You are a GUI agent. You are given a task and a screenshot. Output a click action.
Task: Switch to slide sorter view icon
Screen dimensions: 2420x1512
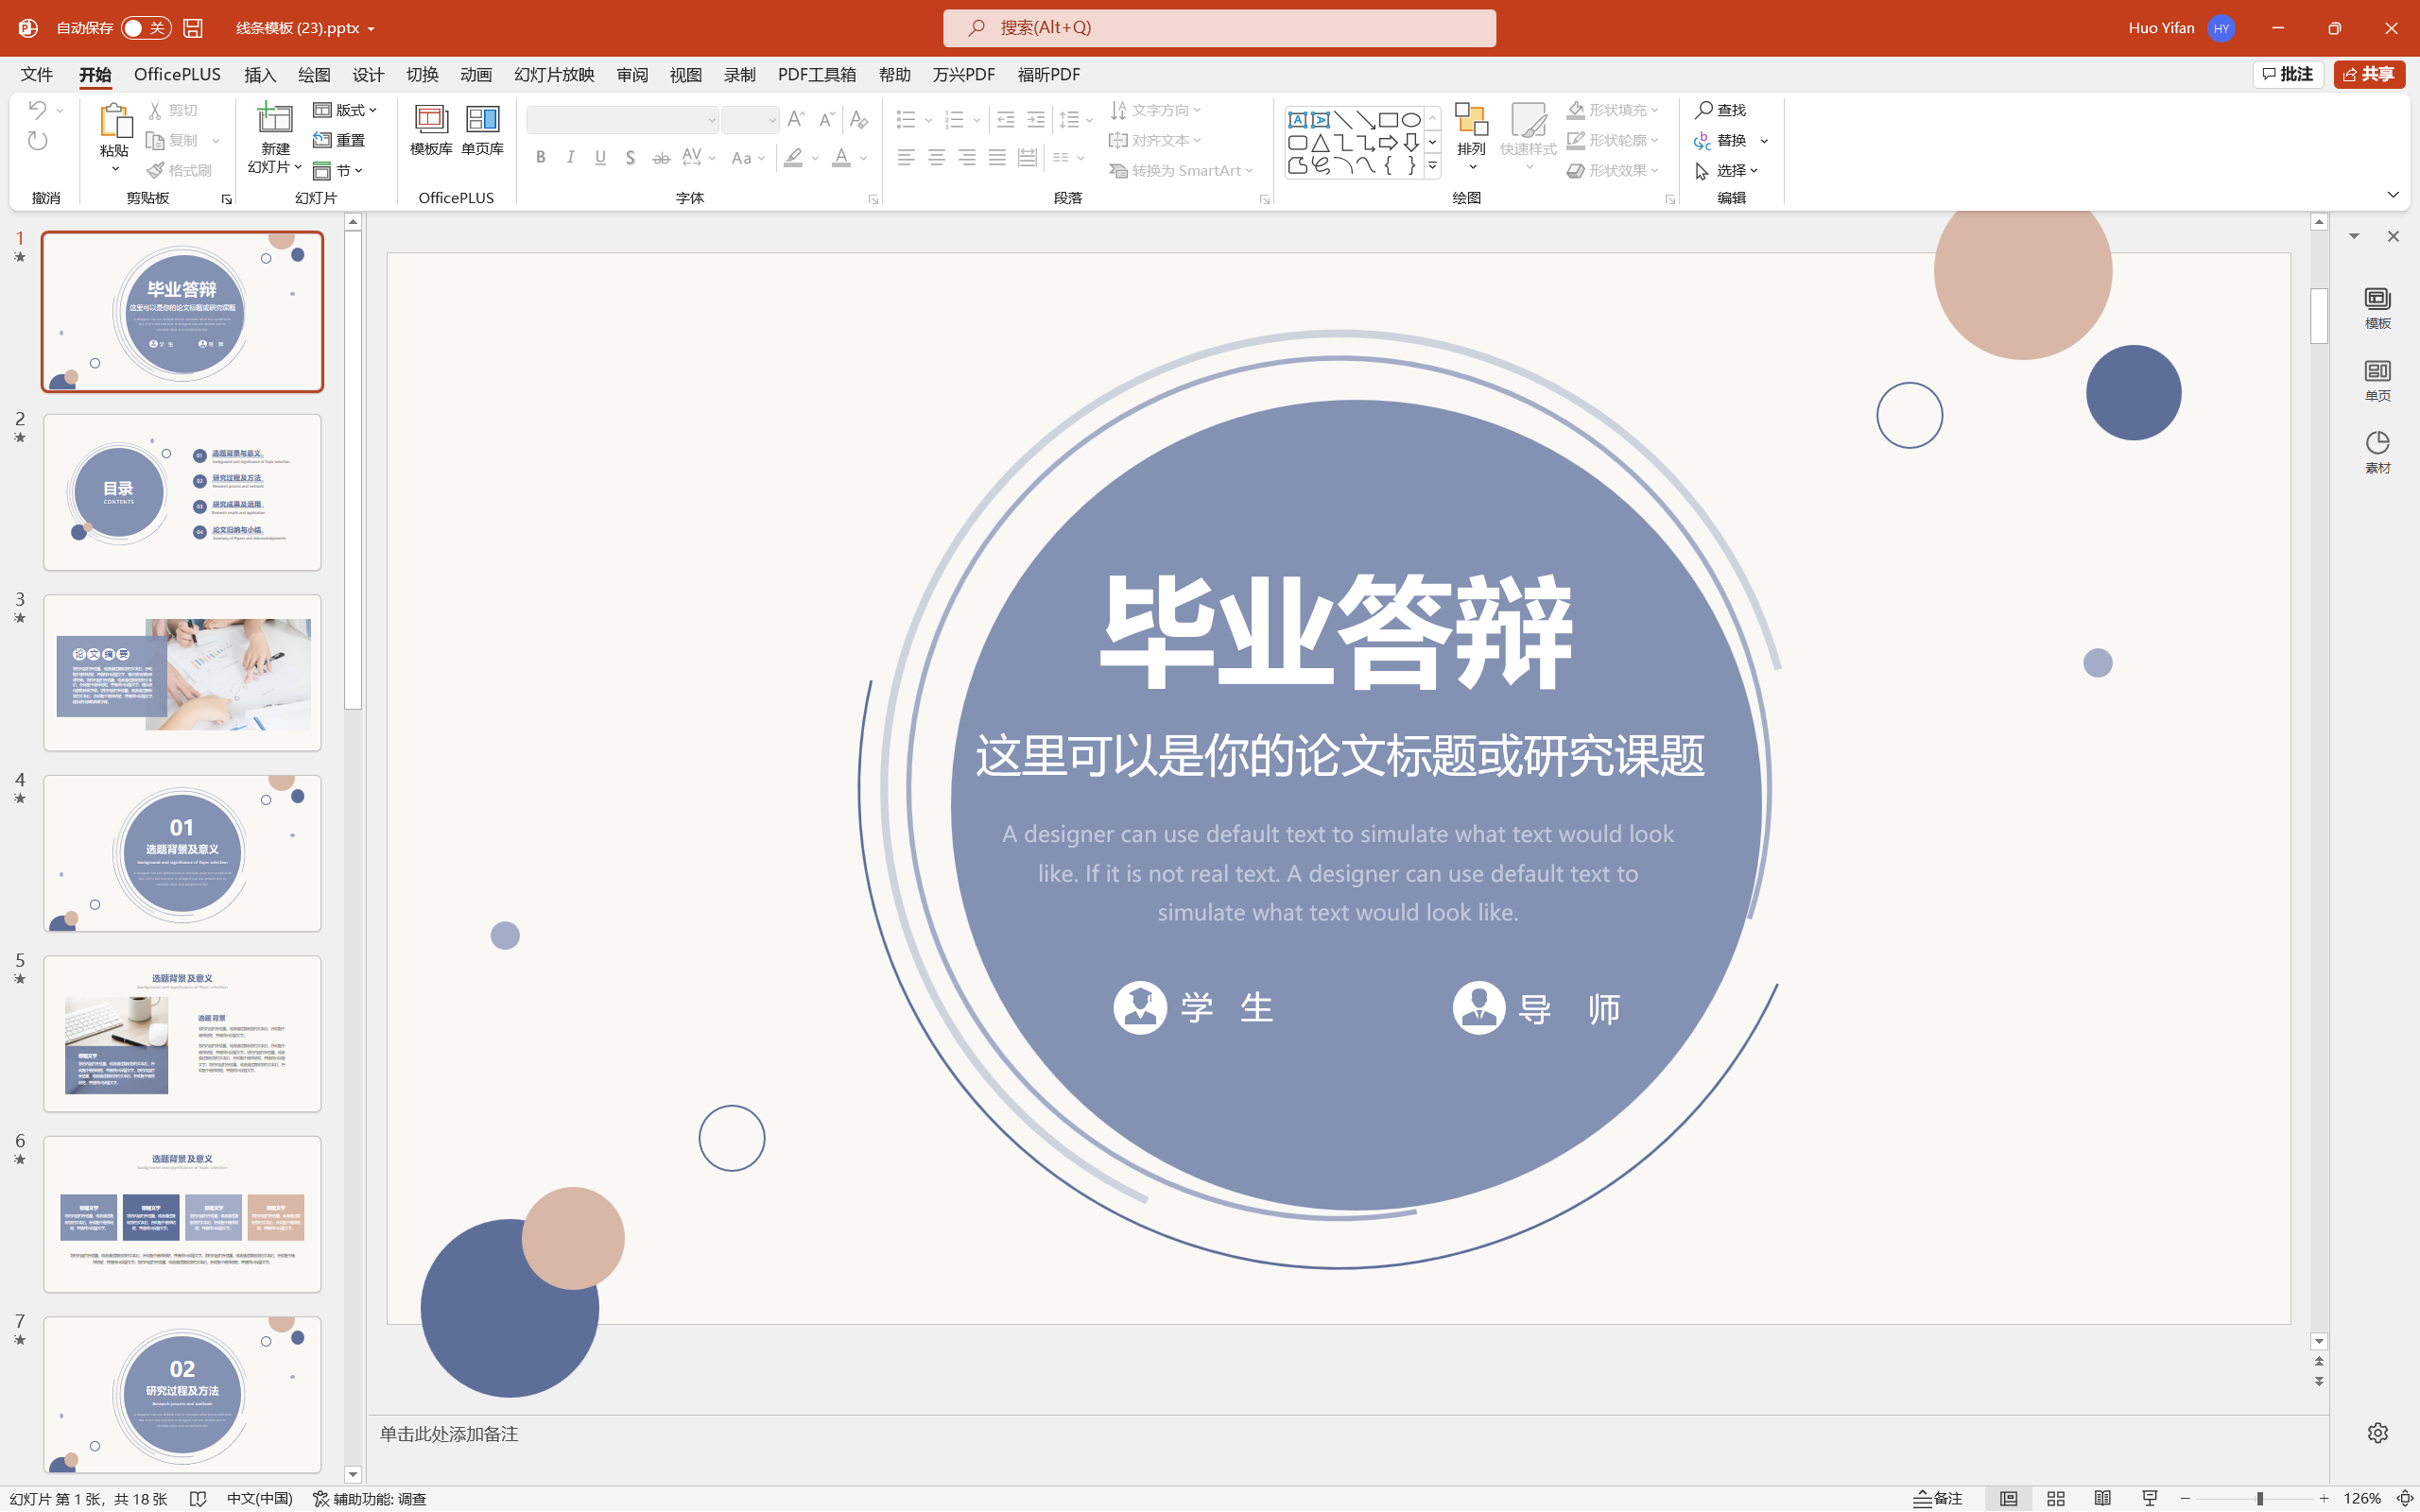coord(2056,1498)
